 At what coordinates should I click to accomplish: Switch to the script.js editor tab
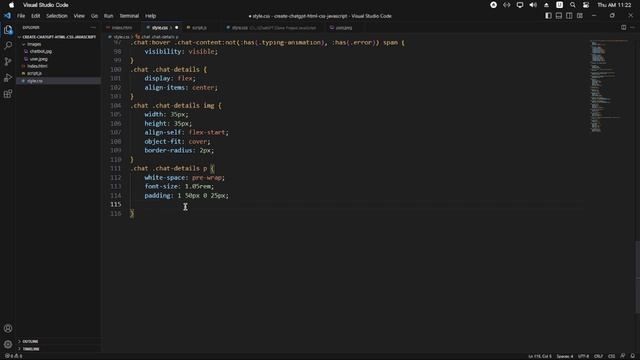199,28
